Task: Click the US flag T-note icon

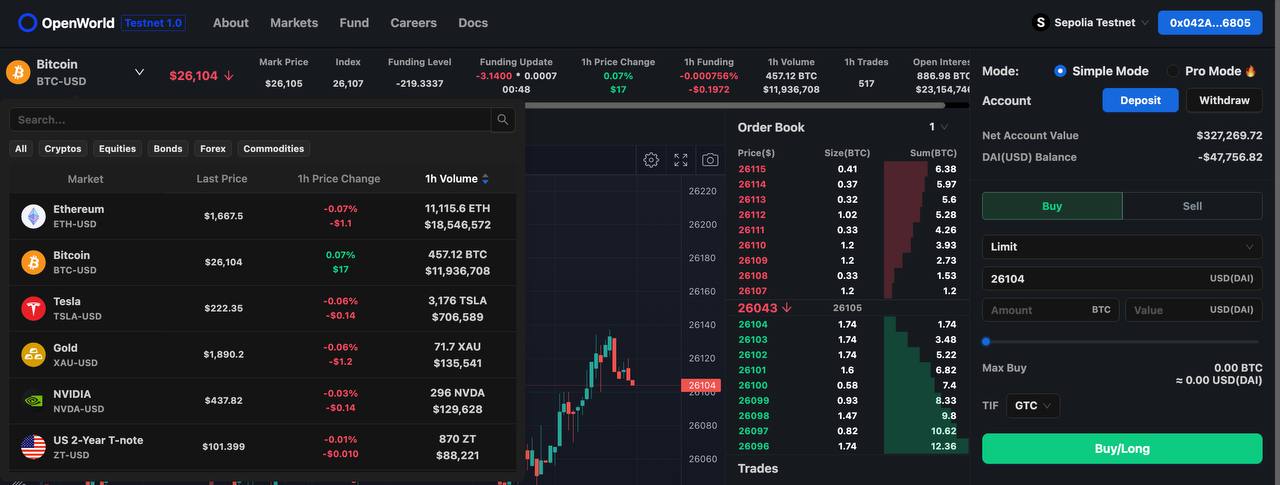Action: [x=34, y=446]
